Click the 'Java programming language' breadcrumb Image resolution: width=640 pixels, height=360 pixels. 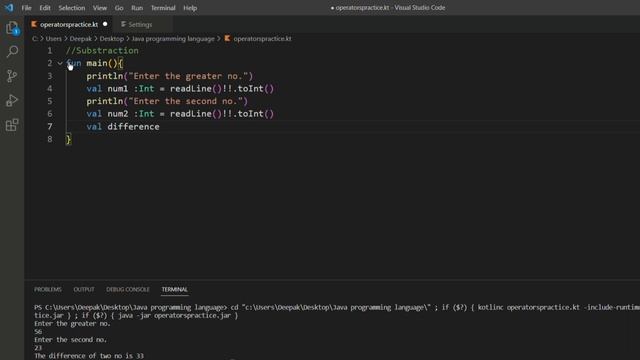click(173, 39)
